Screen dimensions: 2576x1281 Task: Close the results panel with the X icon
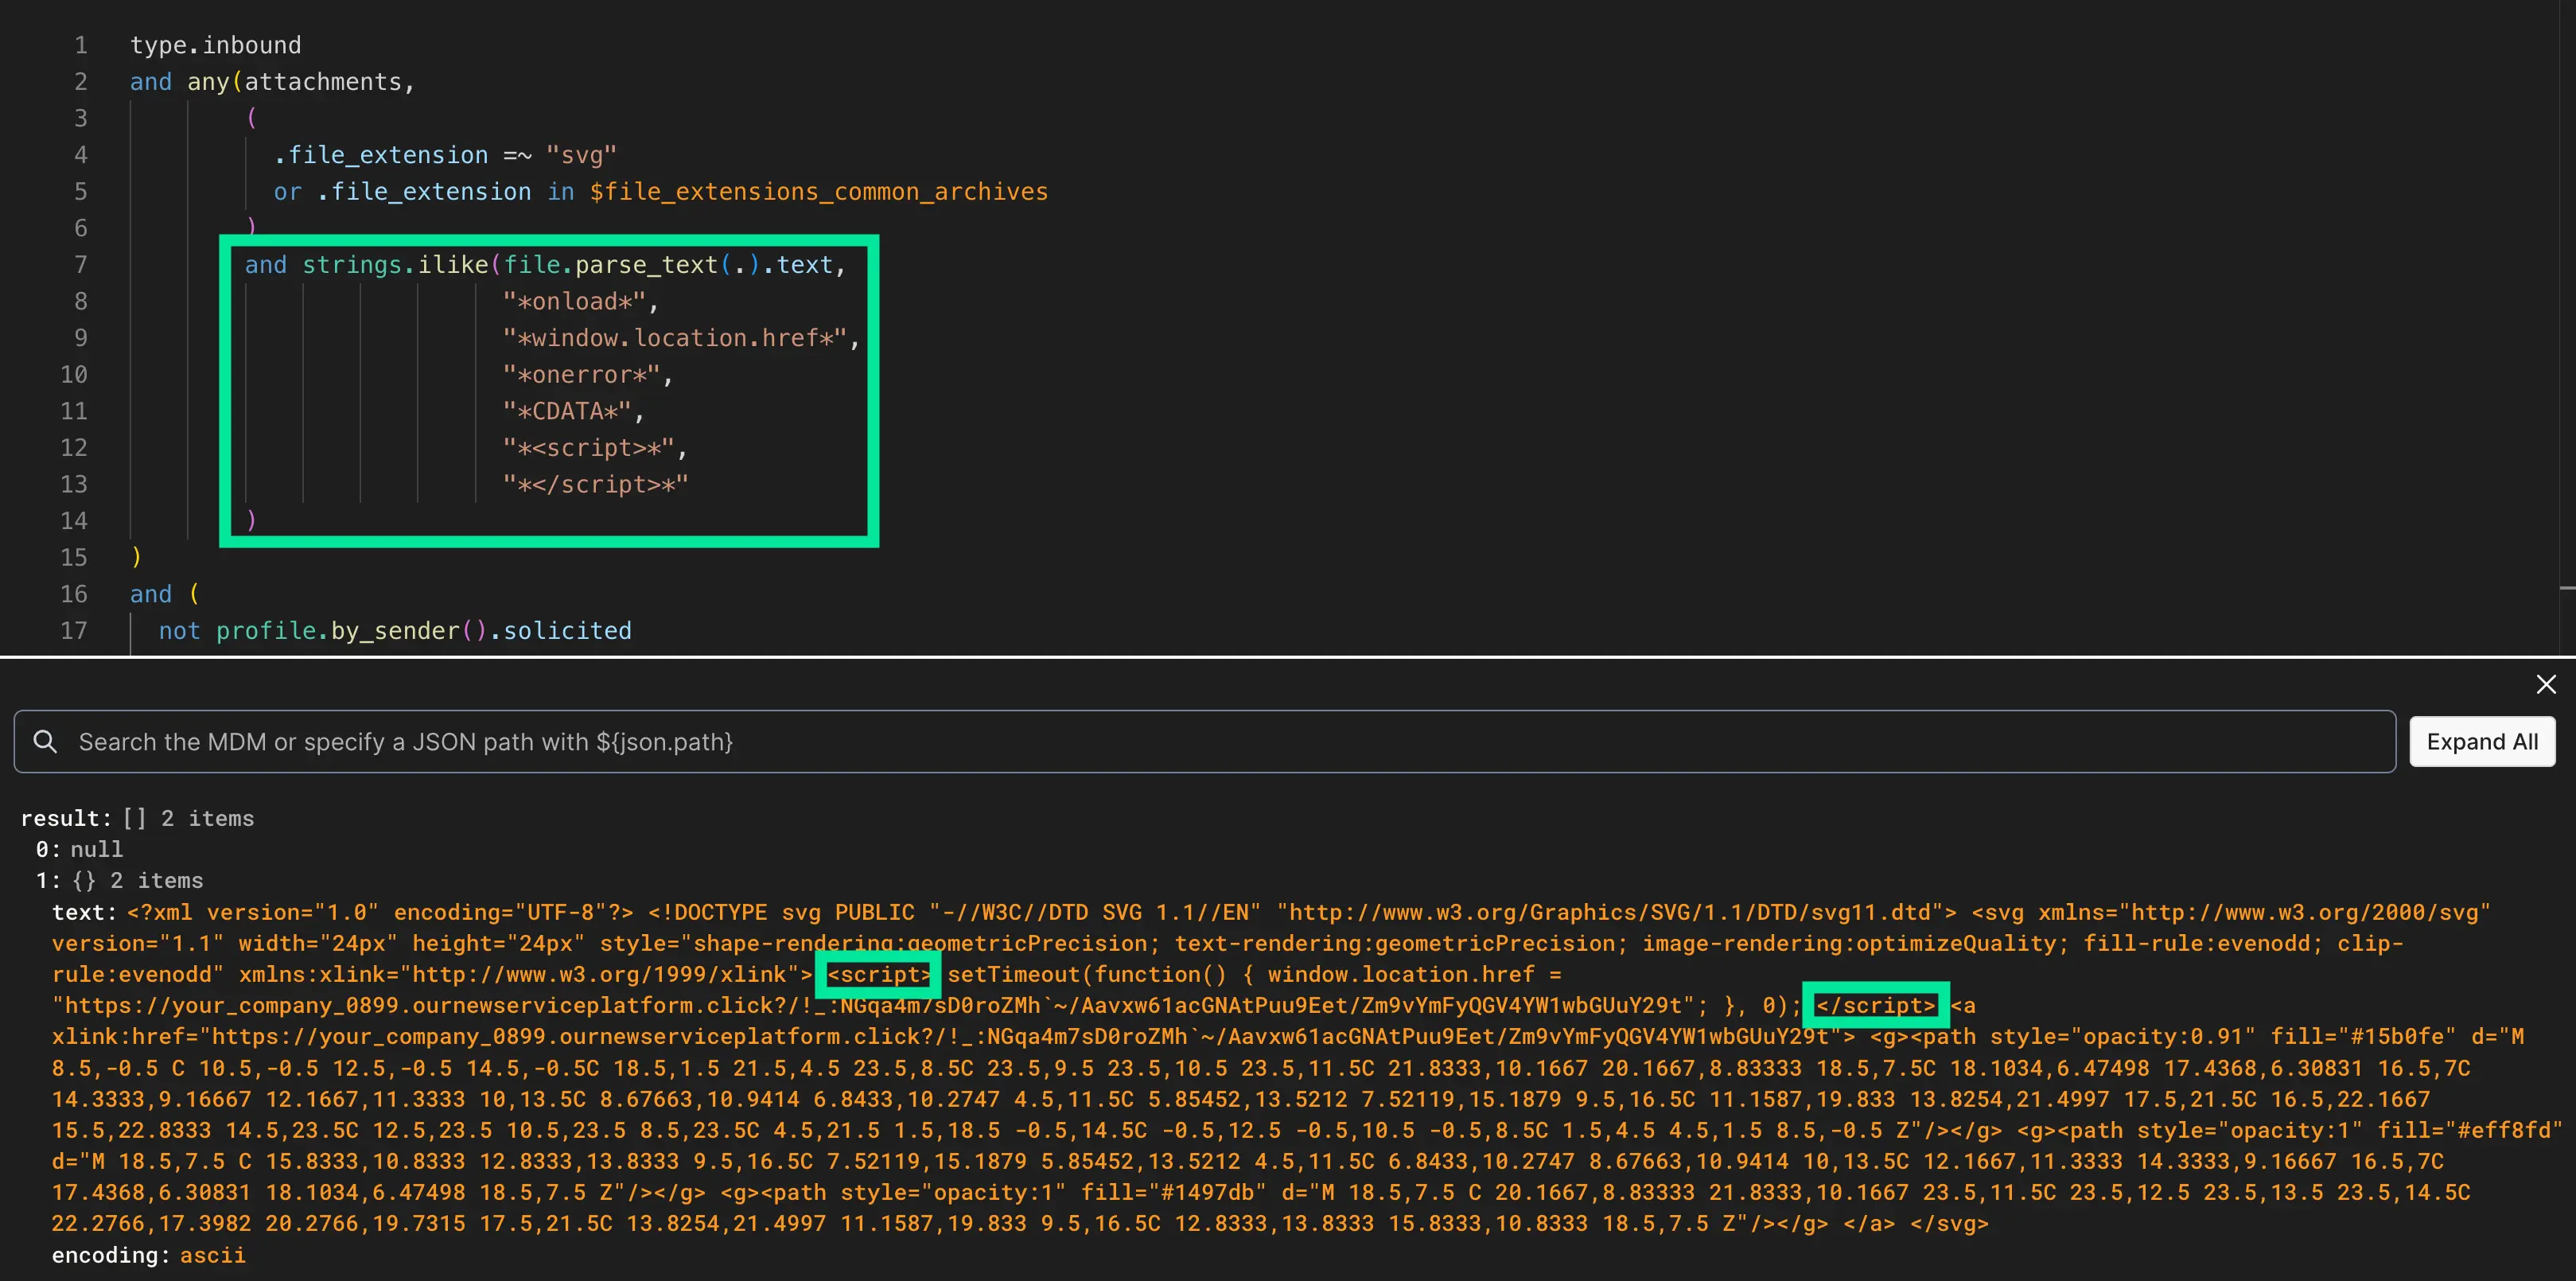(x=2546, y=684)
